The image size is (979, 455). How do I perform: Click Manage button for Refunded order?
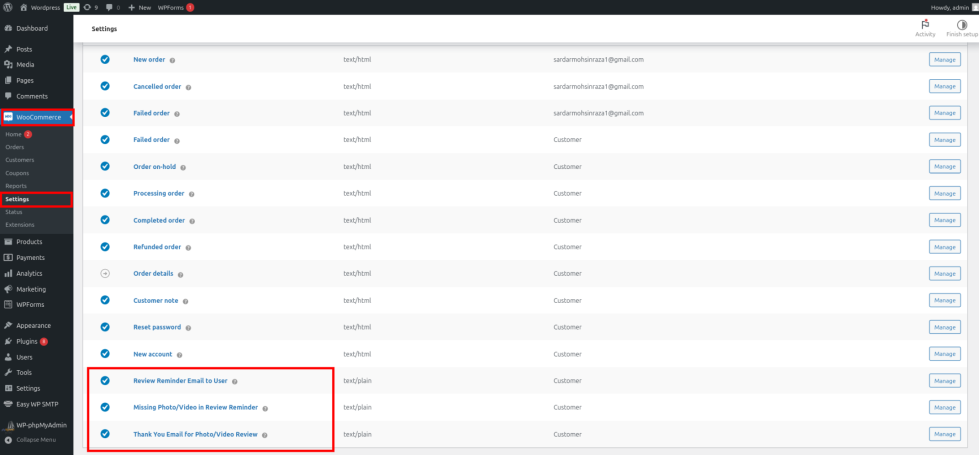(x=945, y=247)
